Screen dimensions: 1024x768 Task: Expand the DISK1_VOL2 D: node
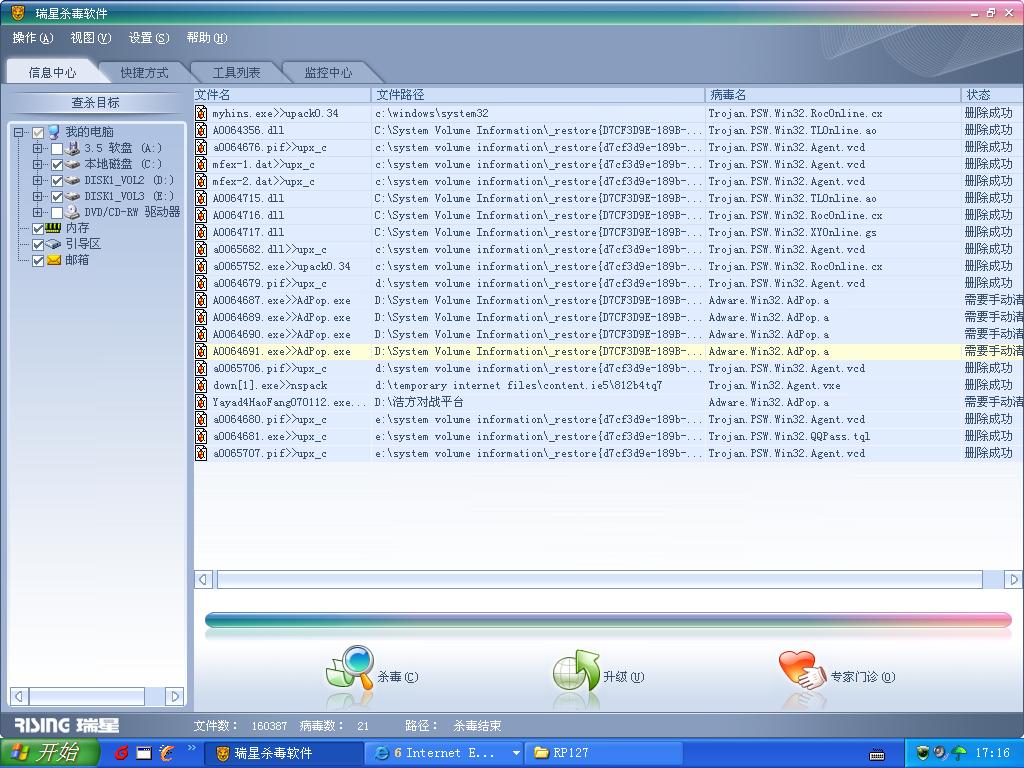point(38,180)
